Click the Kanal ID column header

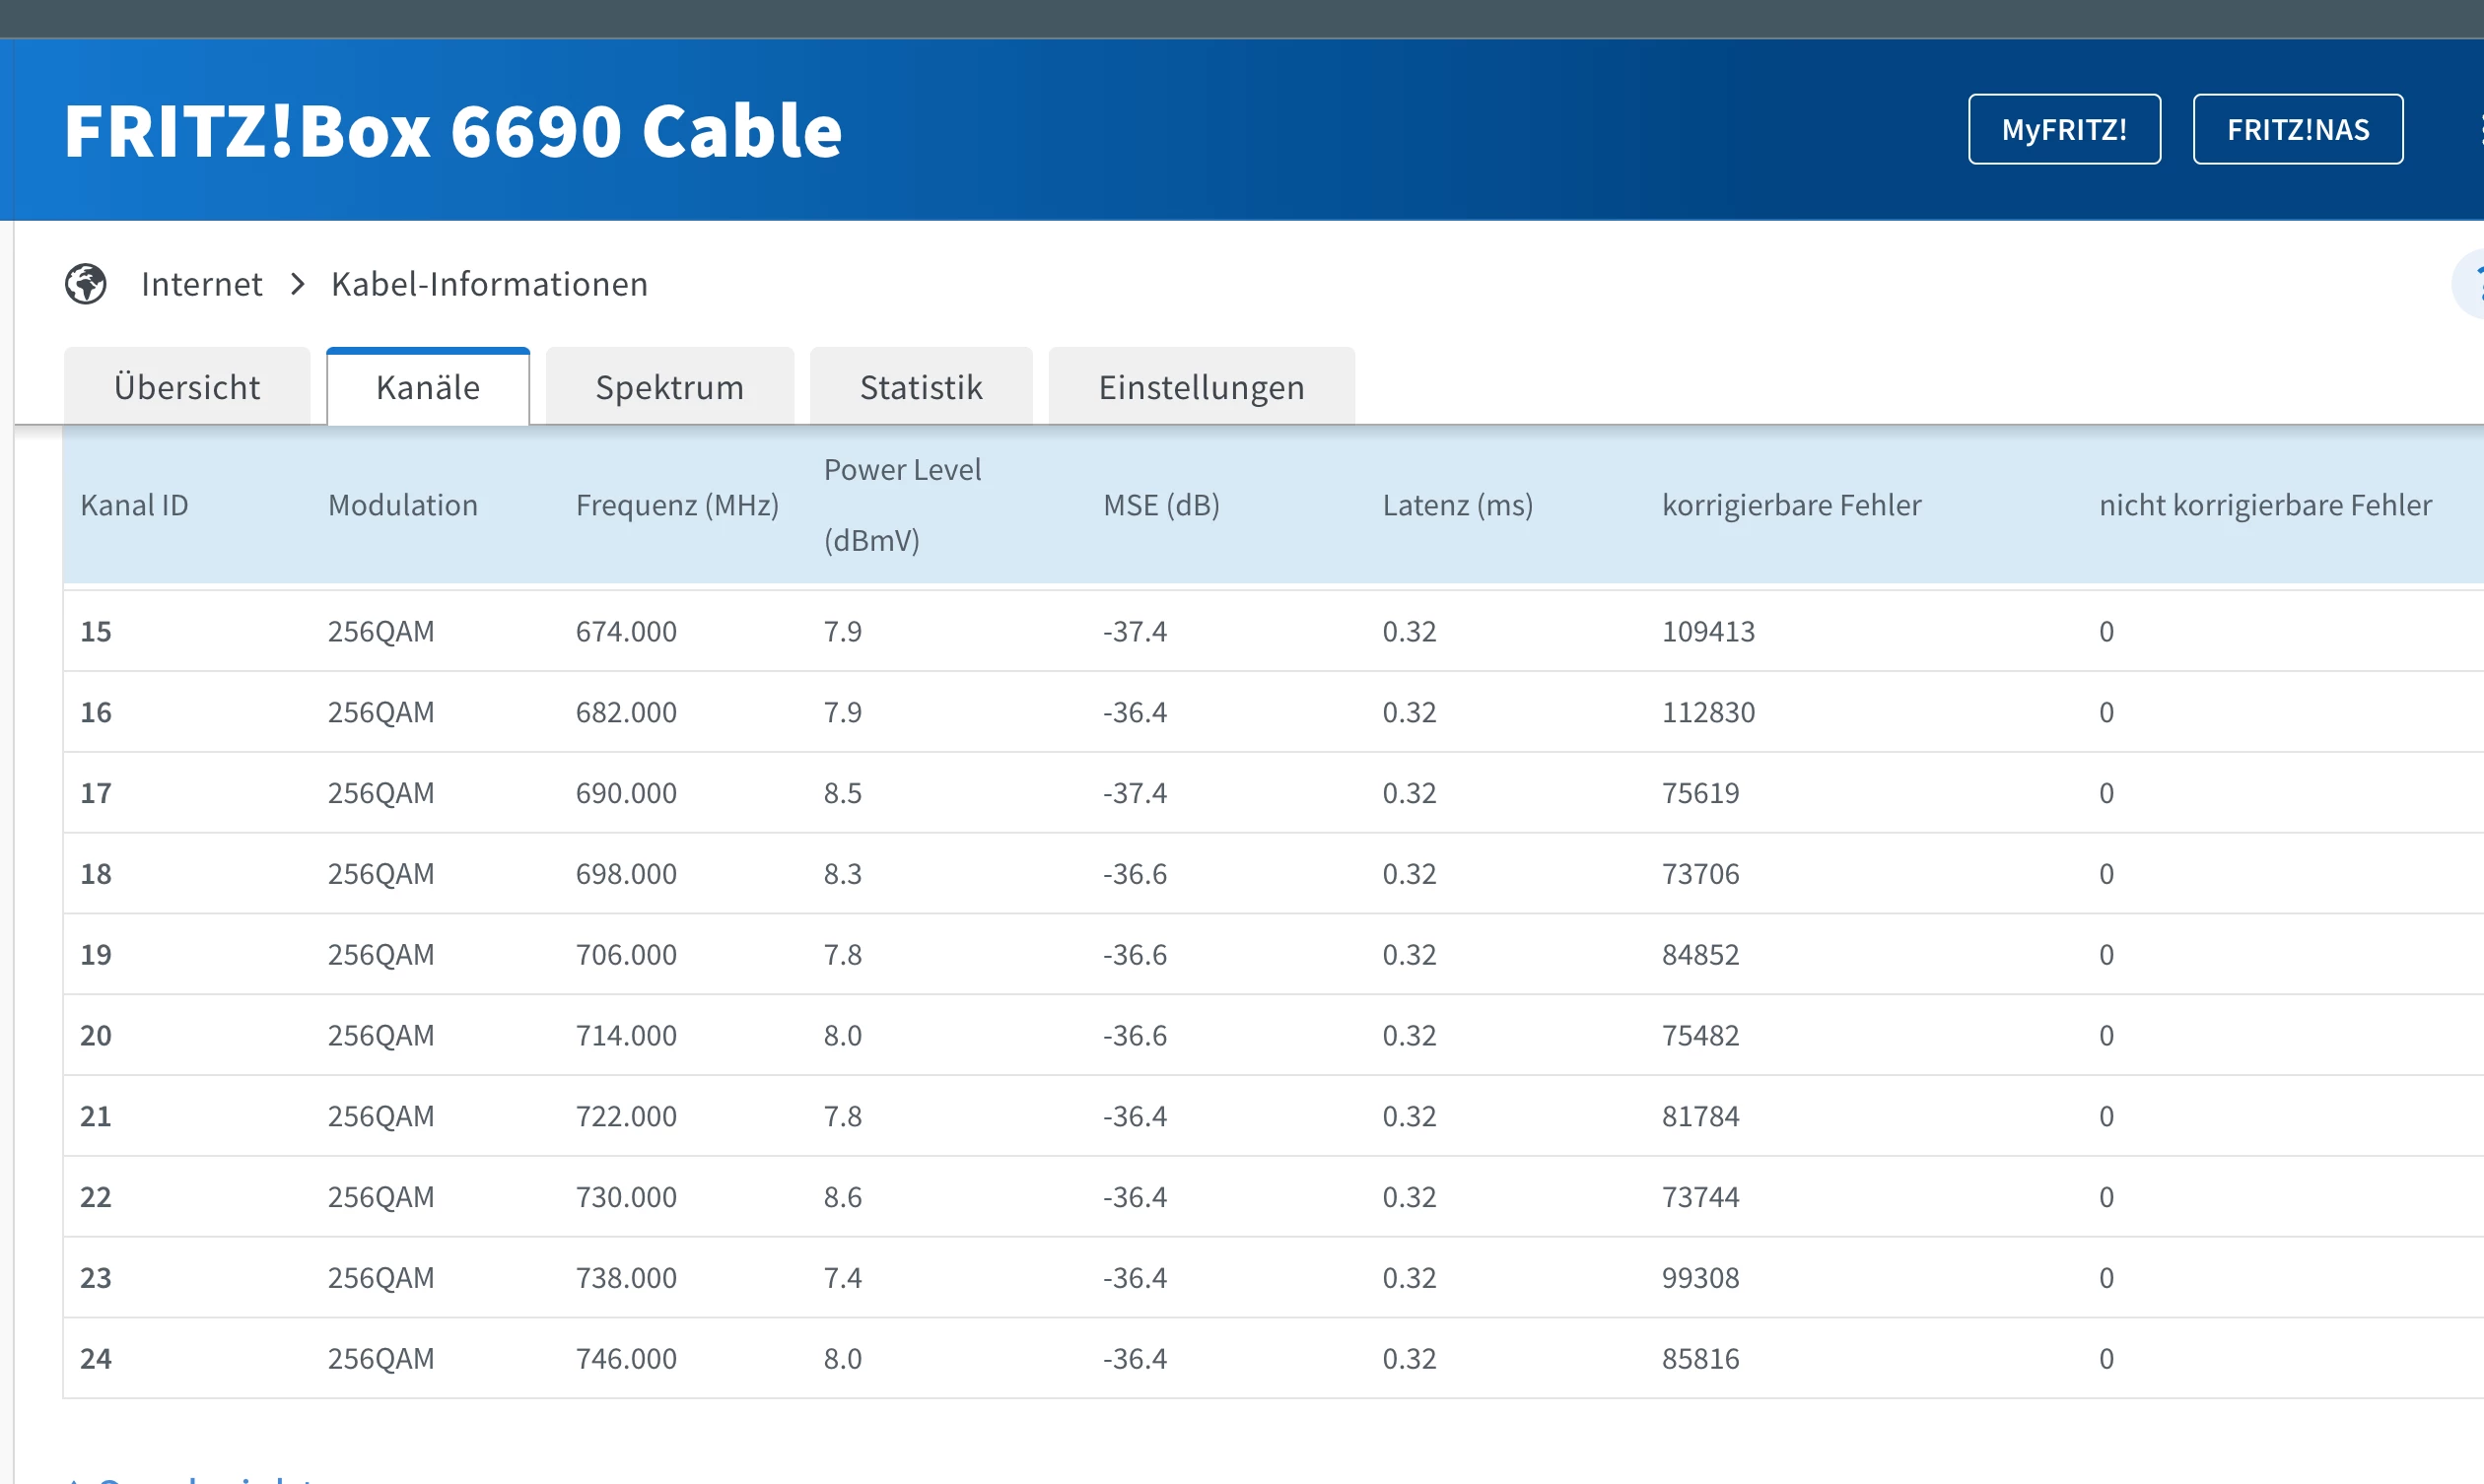point(134,505)
